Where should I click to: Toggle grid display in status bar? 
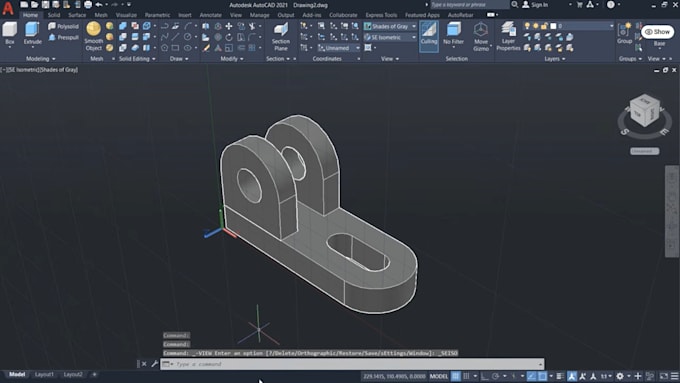(455, 376)
